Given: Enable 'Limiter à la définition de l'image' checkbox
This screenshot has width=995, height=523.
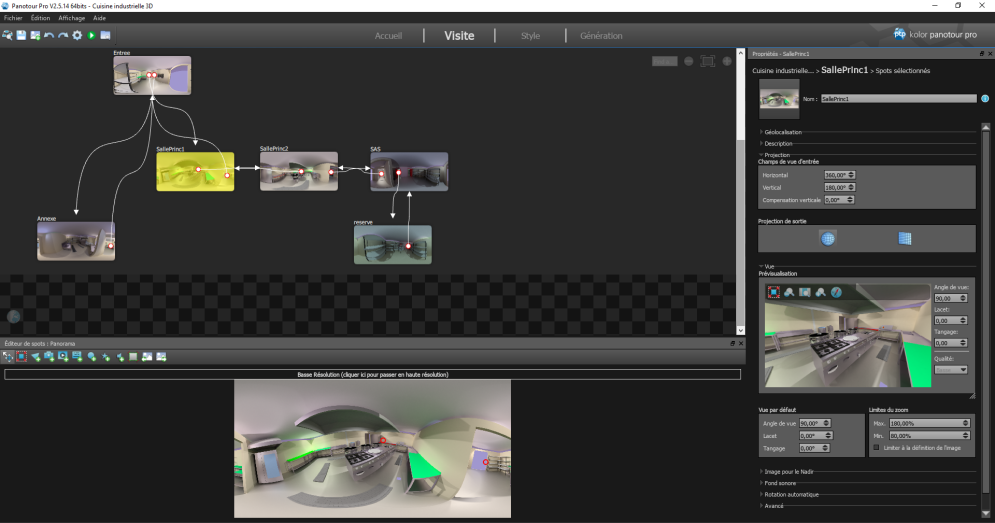Looking at the screenshot, I should 877,447.
